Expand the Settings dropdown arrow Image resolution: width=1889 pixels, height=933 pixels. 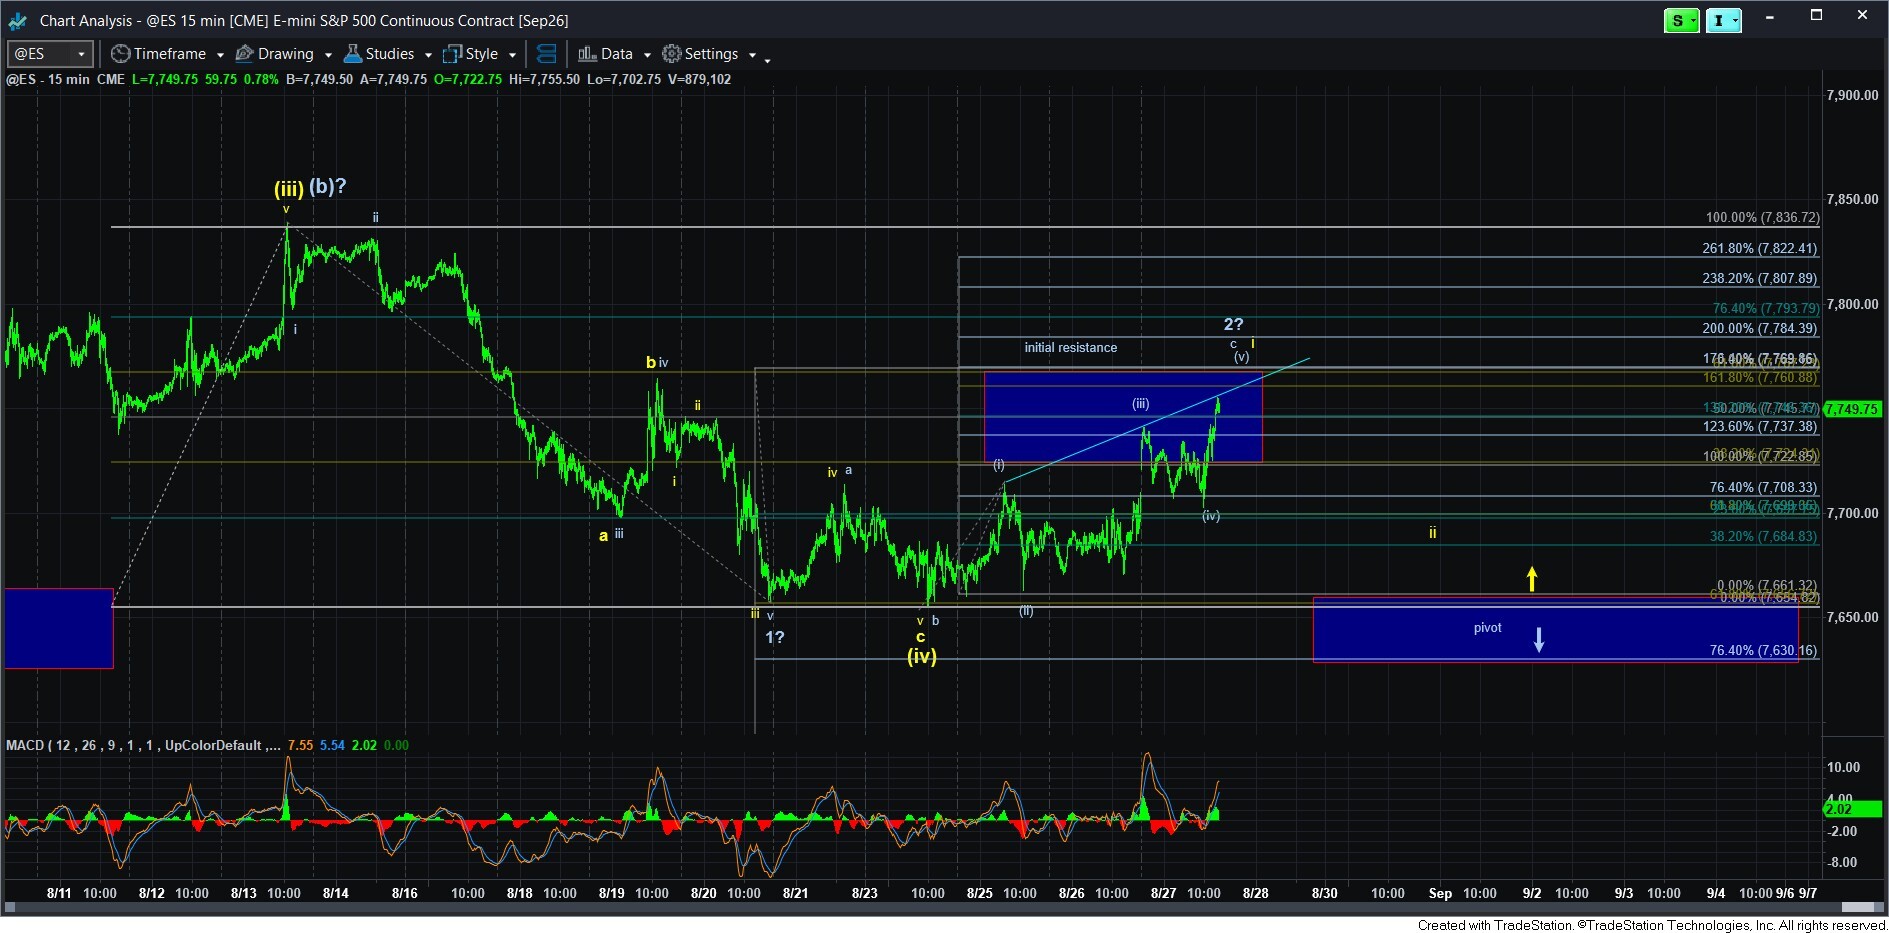tap(752, 55)
